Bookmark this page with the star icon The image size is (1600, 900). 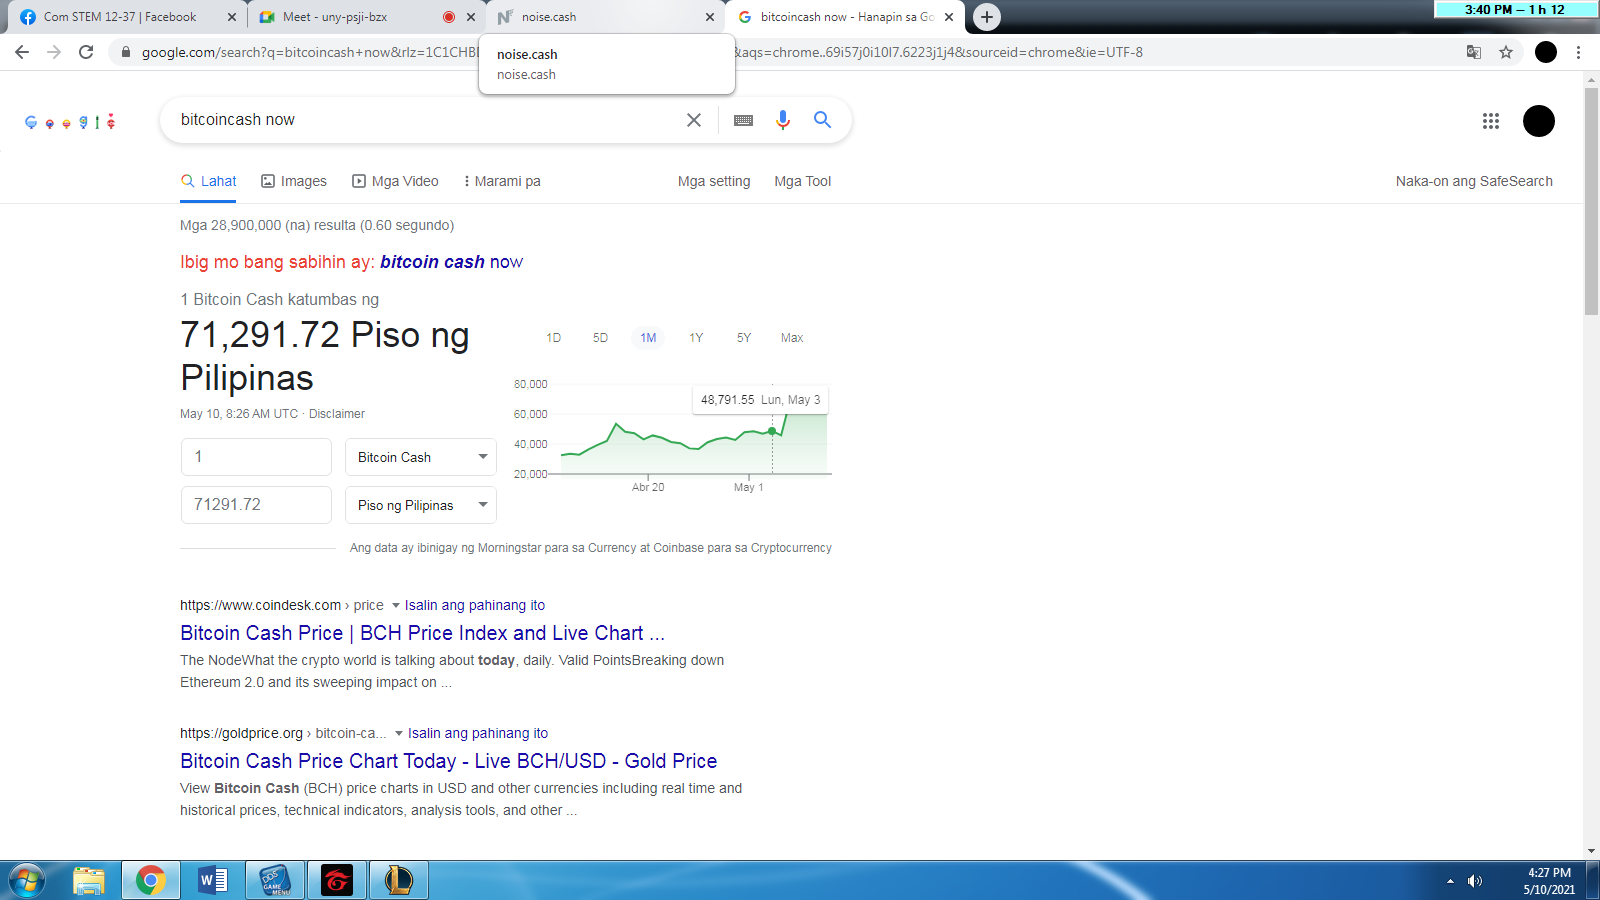[1506, 52]
